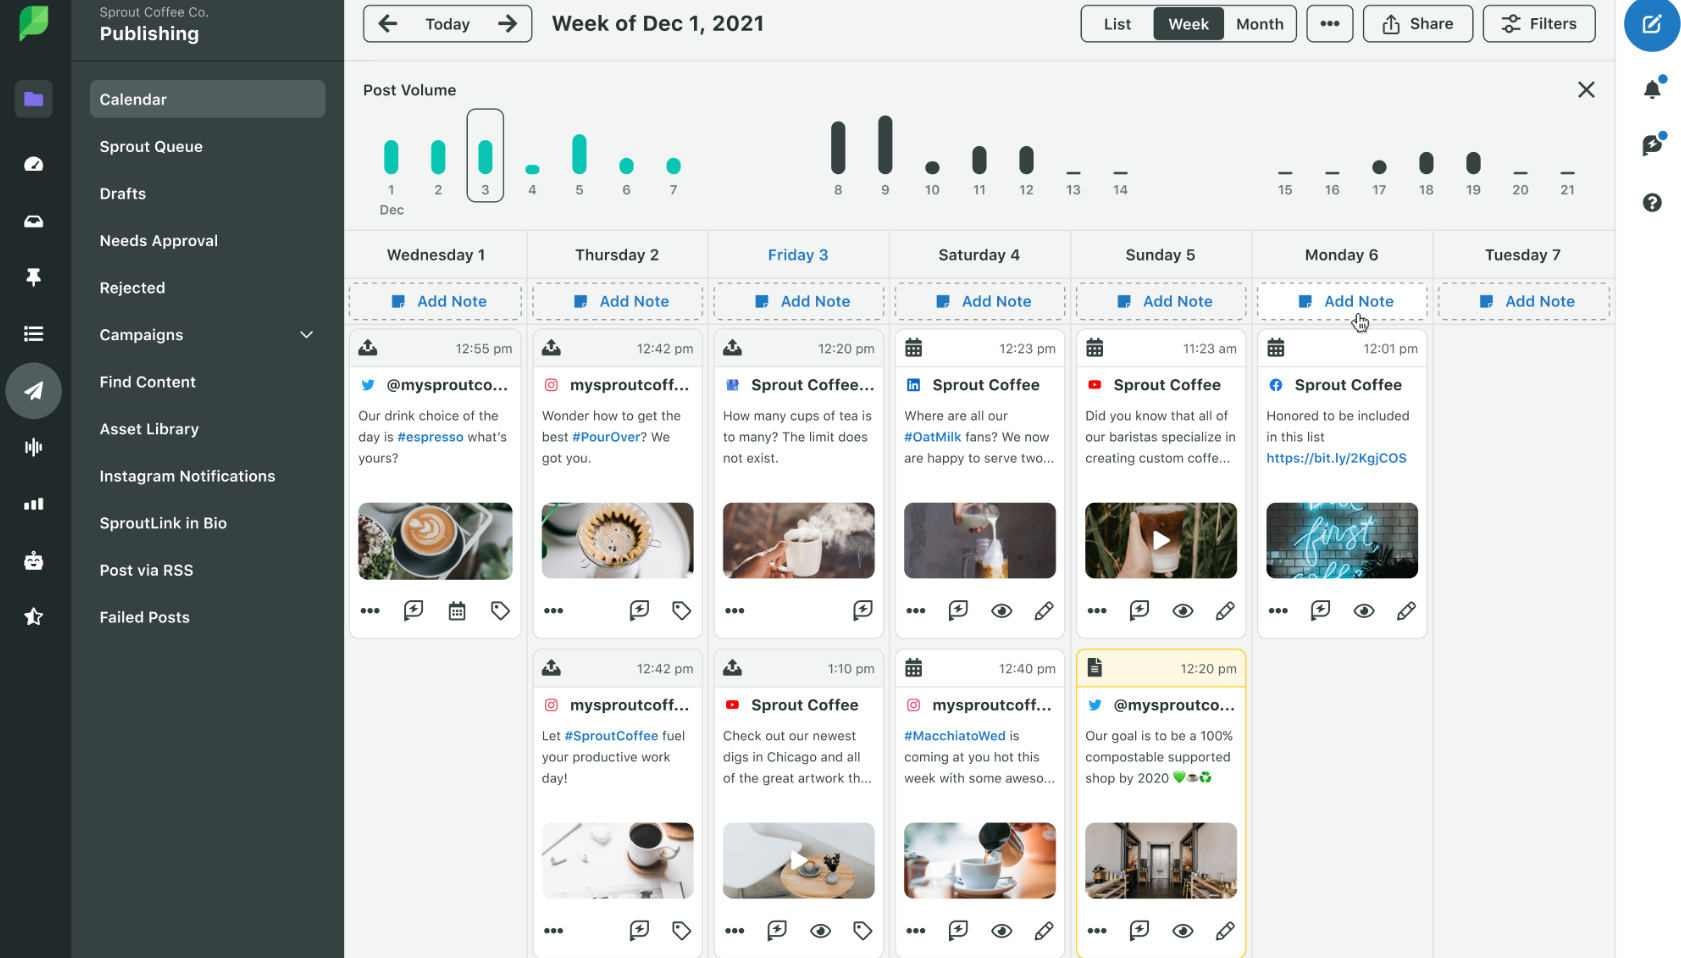1681x958 pixels.
Task: Tag the espresso tweet
Action: point(500,611)
